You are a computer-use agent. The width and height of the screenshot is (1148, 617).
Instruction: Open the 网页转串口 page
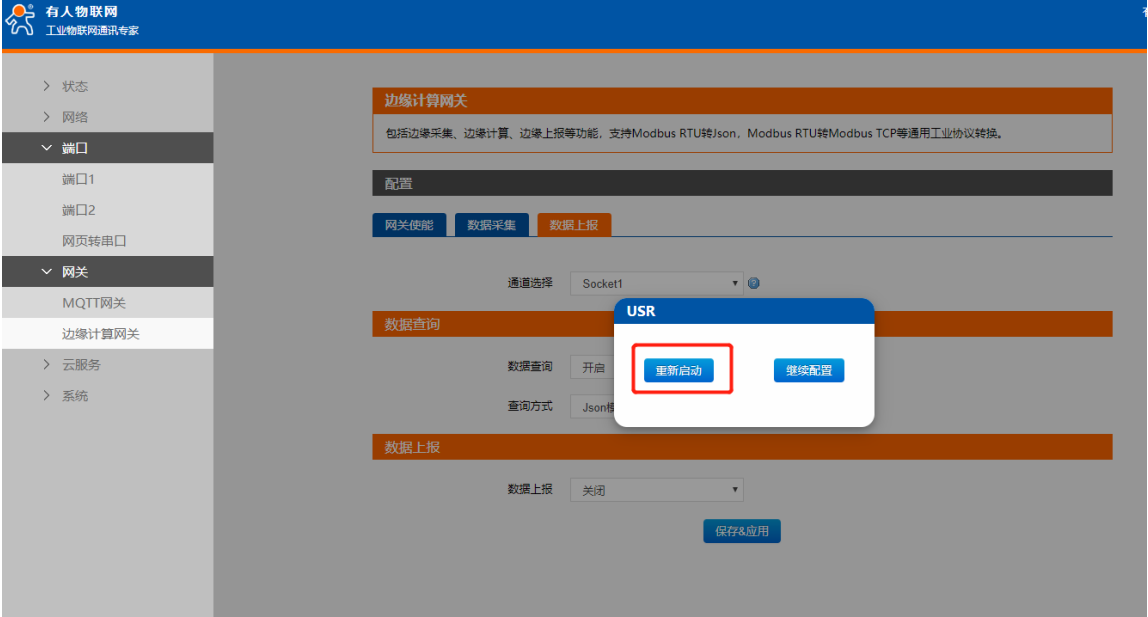point(94,241)
